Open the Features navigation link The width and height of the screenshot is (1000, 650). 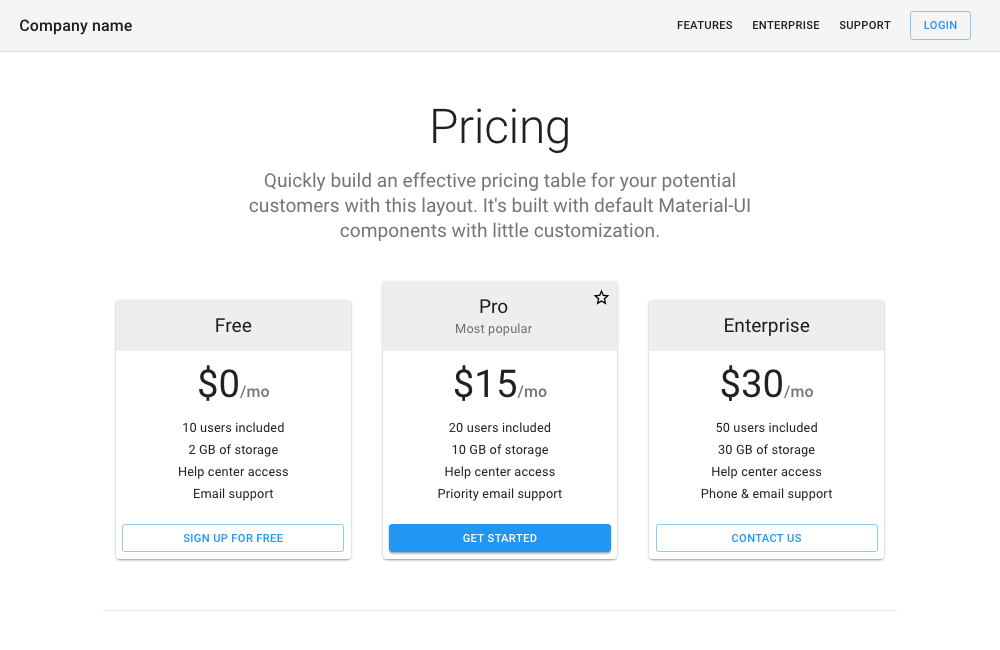(704, 26)
